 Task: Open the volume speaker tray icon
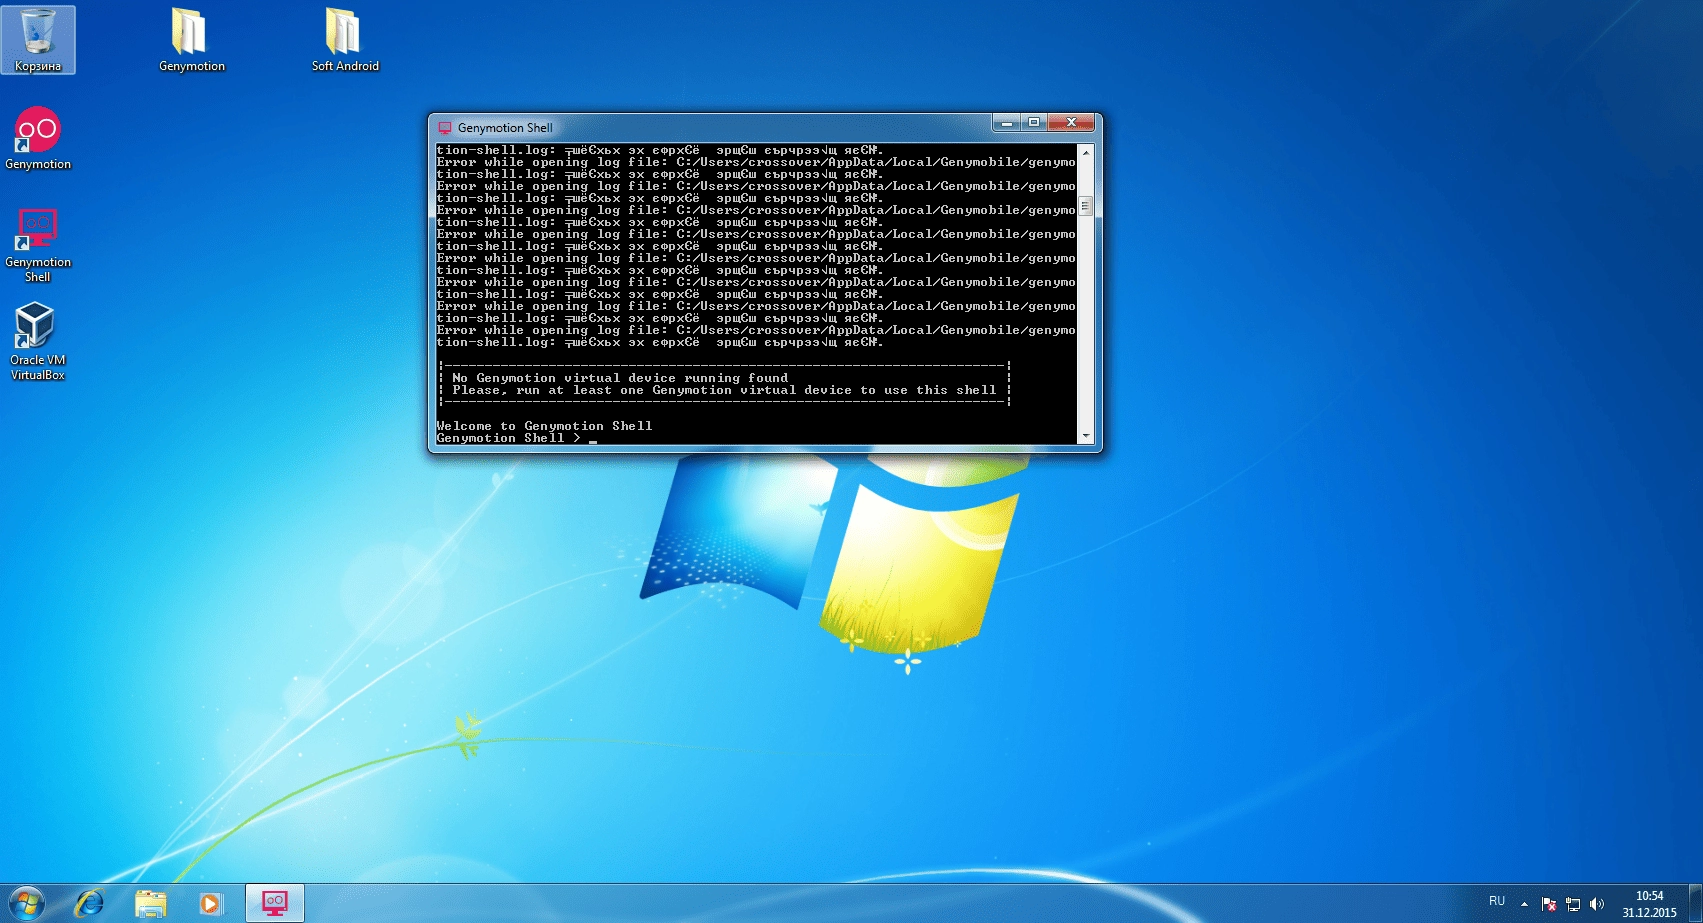point(1597,904)
